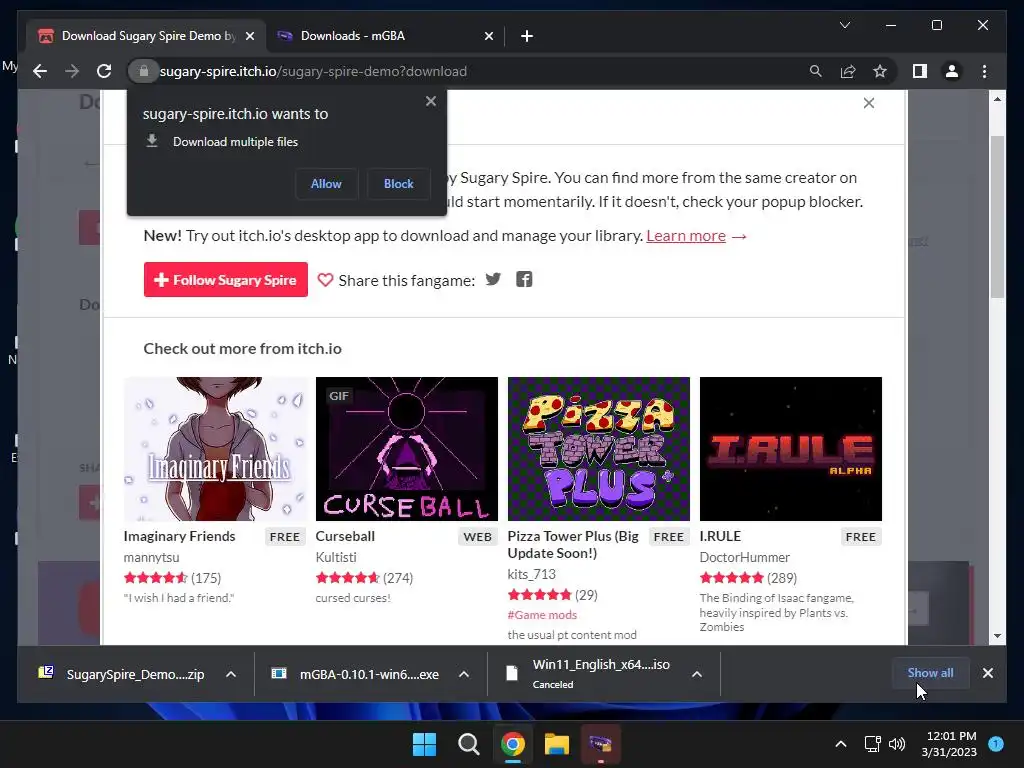The image size is (1024, 768).
Task: Allow downloading multiple files
Action: point(326,184)
